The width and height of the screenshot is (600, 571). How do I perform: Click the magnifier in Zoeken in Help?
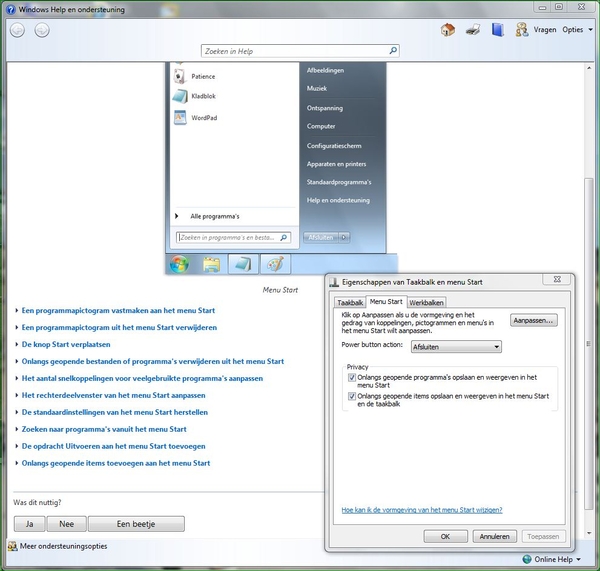[x=393, y=51]
